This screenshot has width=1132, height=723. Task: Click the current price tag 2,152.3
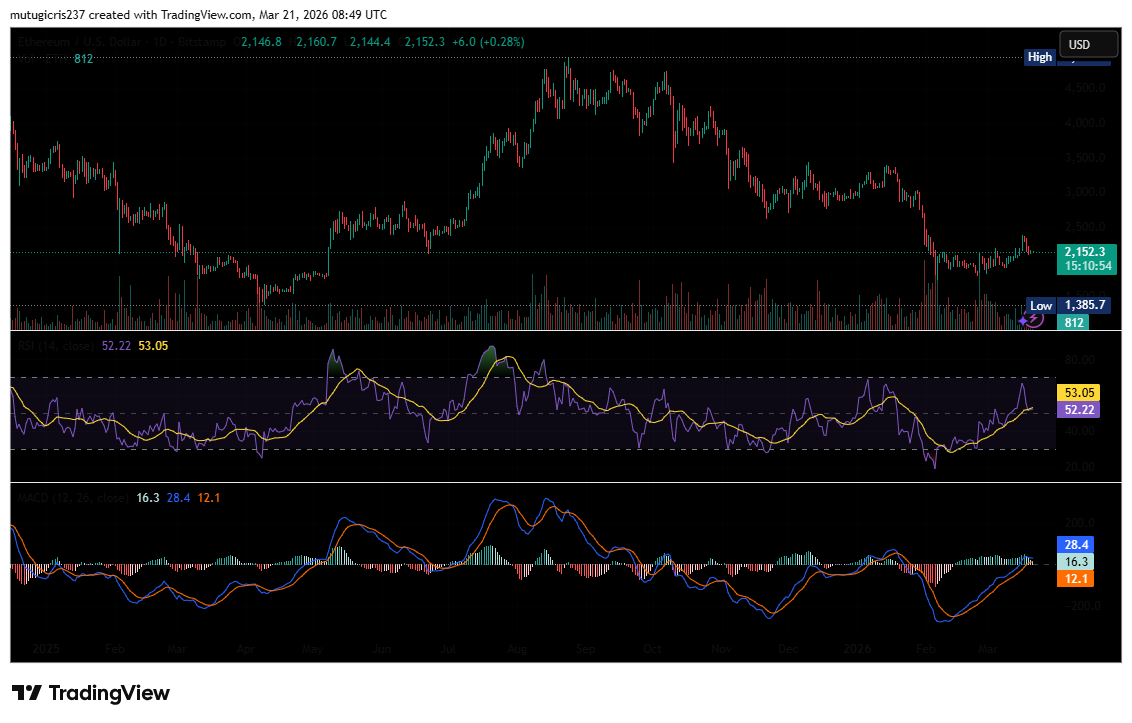tap(1087, 259)
